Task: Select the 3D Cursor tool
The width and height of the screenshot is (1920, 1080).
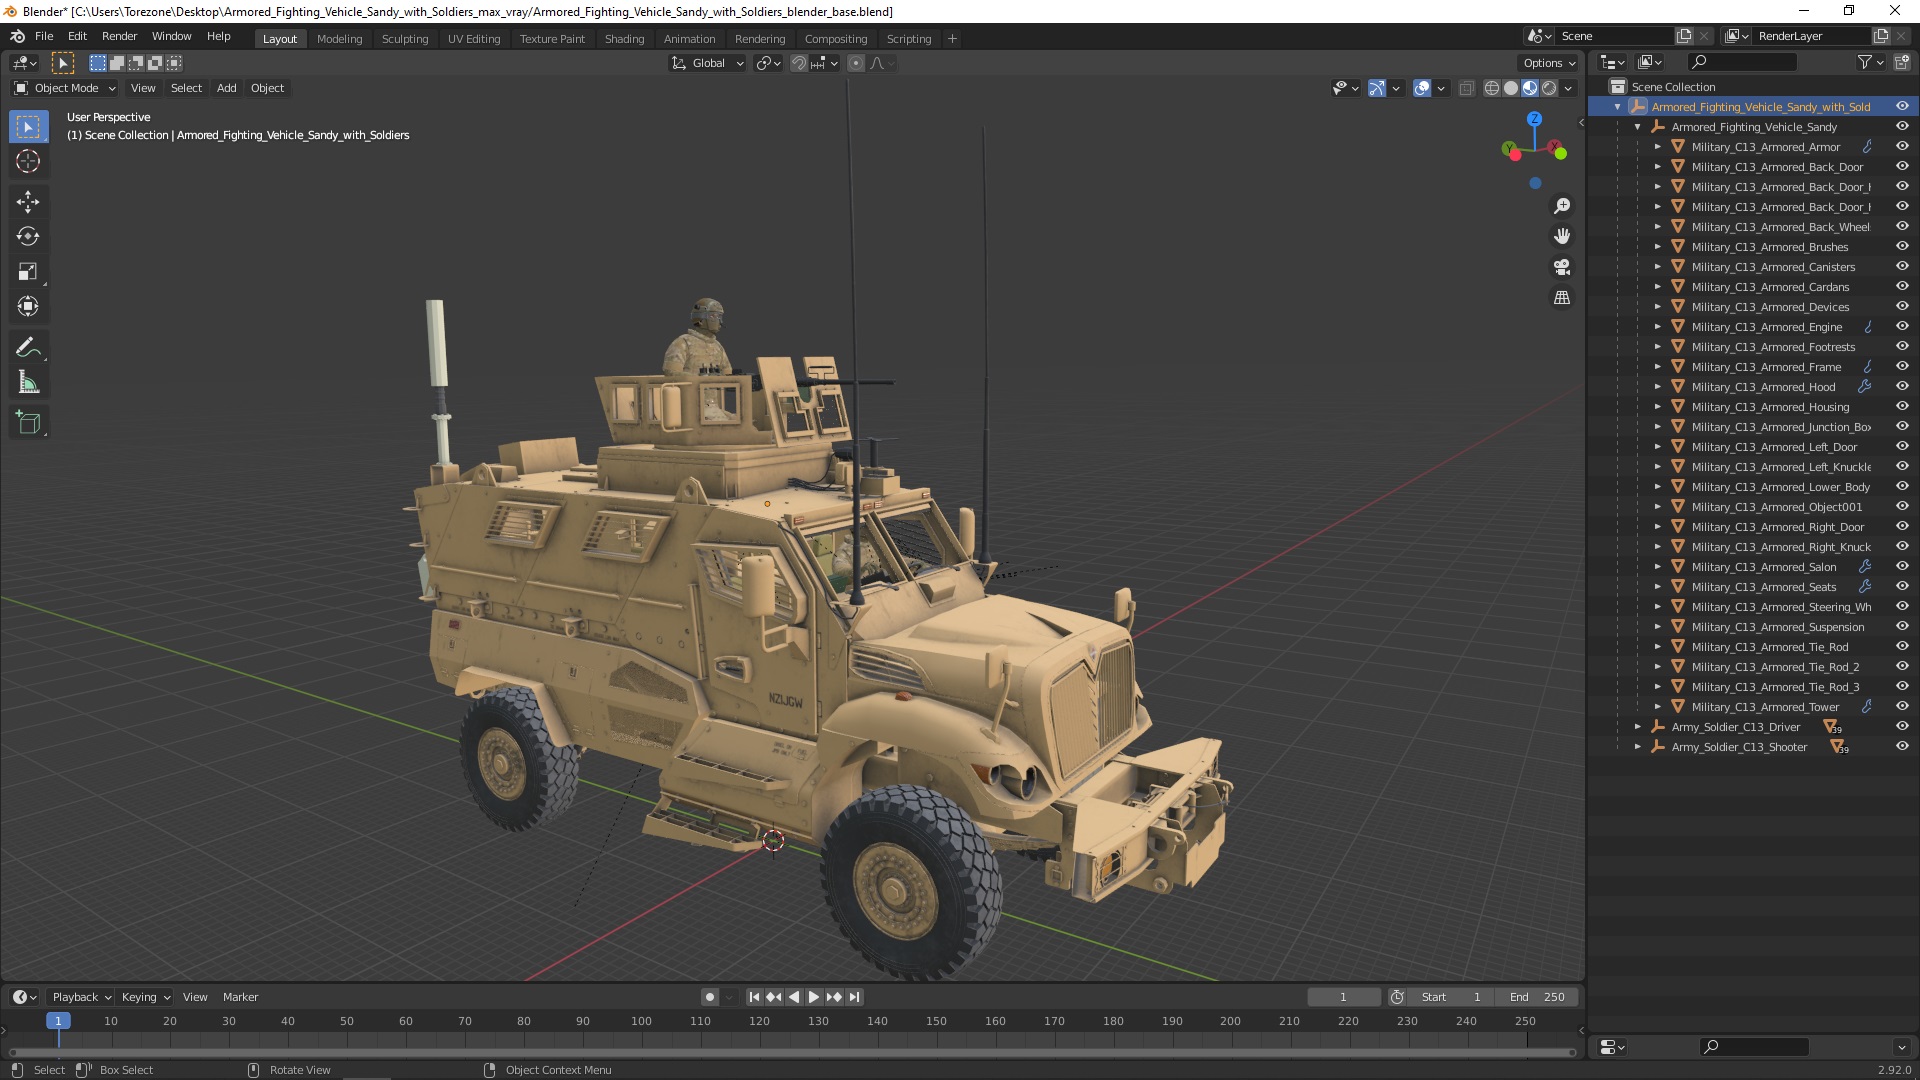Action: [28, 161]
